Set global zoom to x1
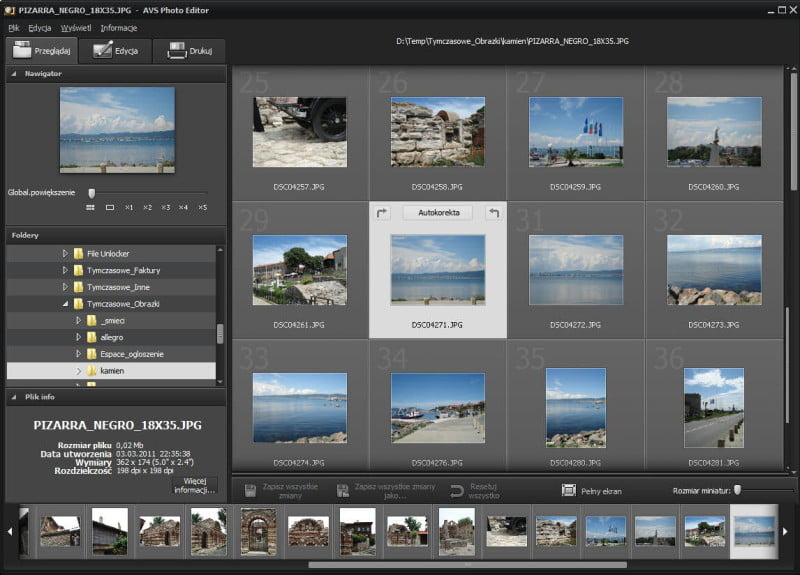 pyautogui.click(x=129, y=208)
